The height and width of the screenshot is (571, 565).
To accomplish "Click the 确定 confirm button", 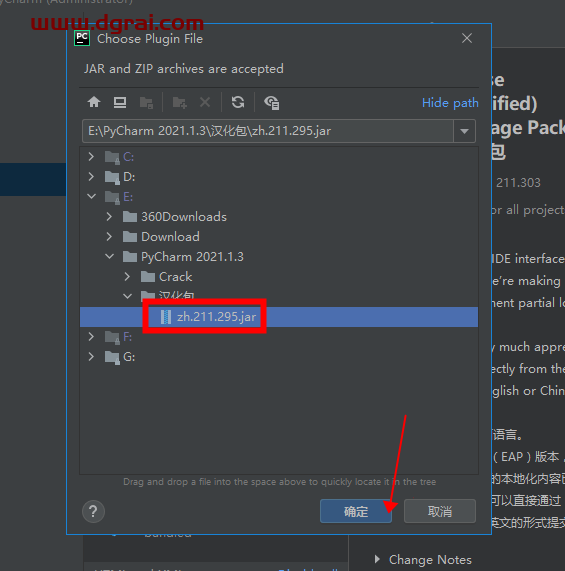I will pos(356,511).
